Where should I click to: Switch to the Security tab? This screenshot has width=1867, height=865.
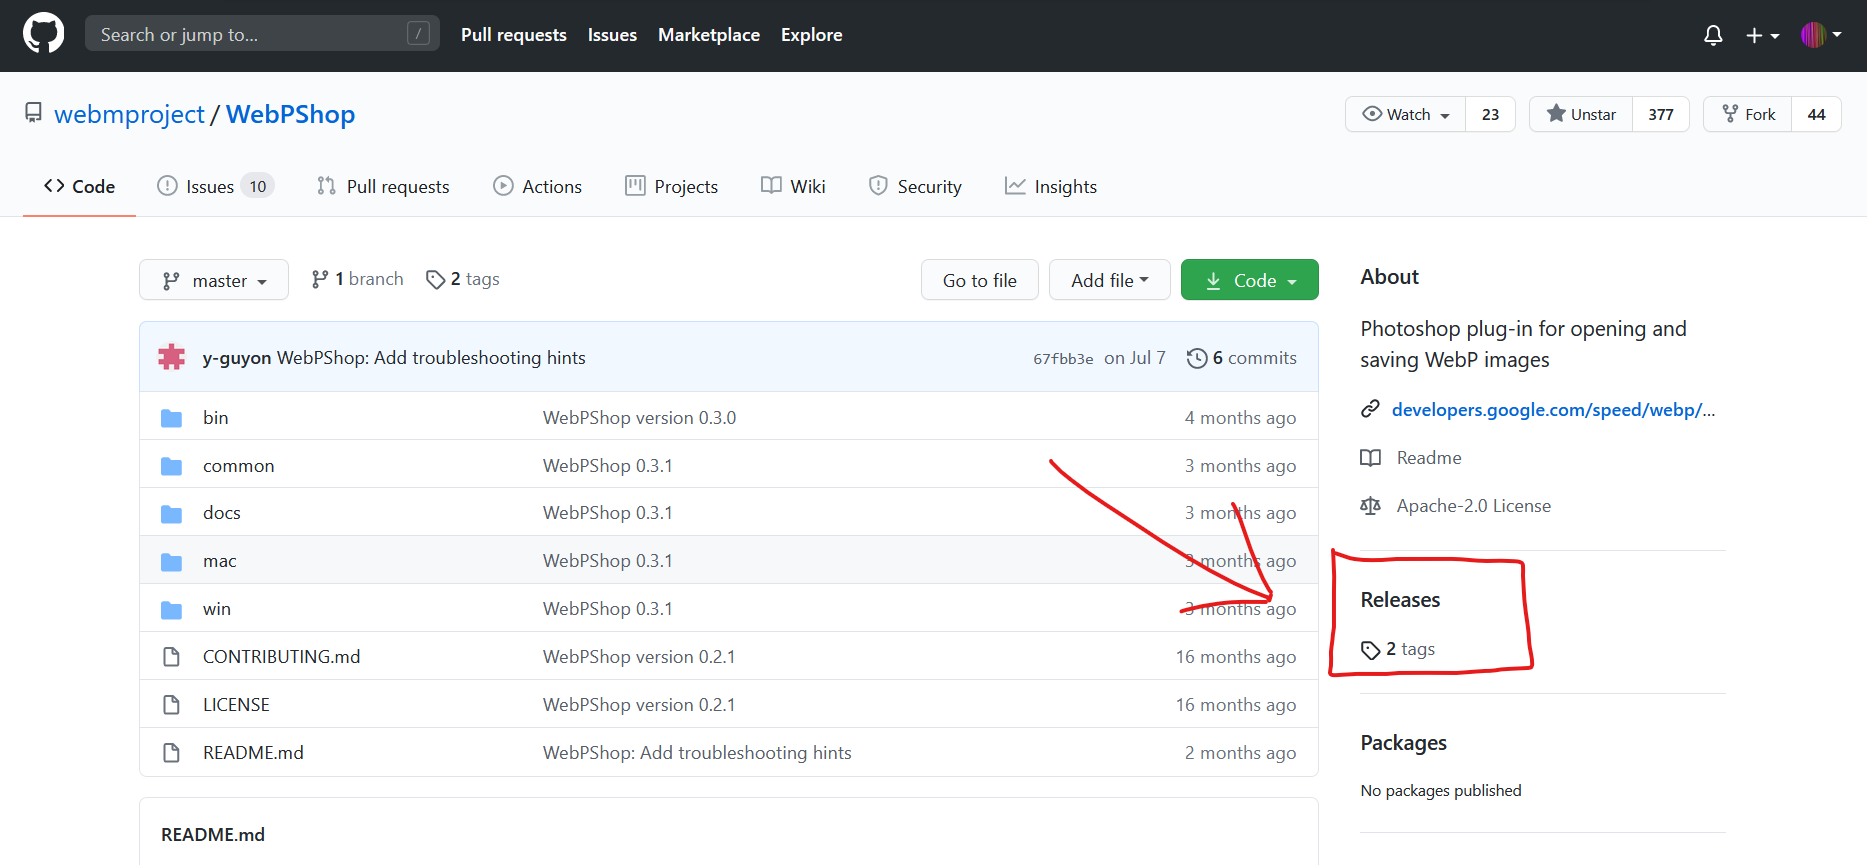tap(915, 187)
